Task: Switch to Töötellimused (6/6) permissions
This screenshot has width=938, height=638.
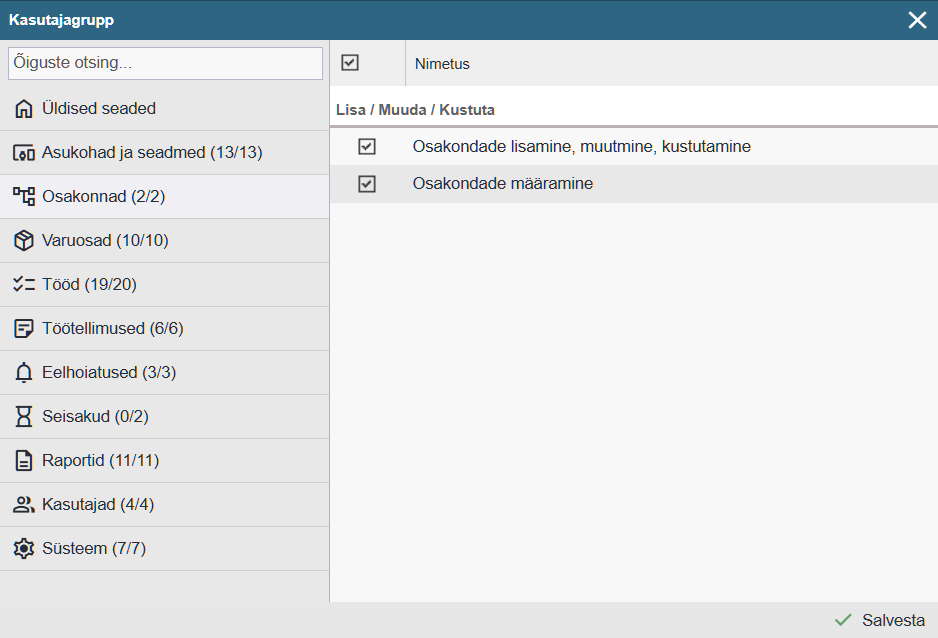Action: click(x=112, y=329)
